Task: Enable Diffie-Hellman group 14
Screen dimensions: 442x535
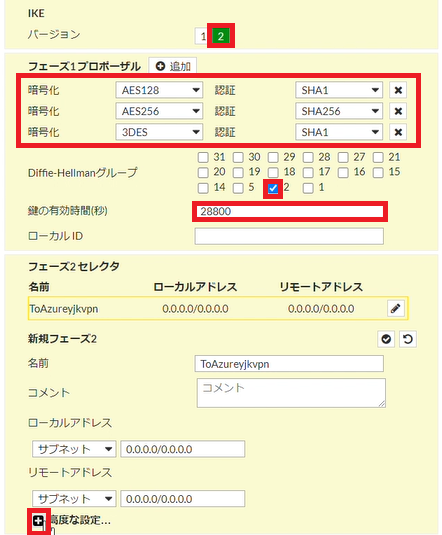Action: pos(203,188)
